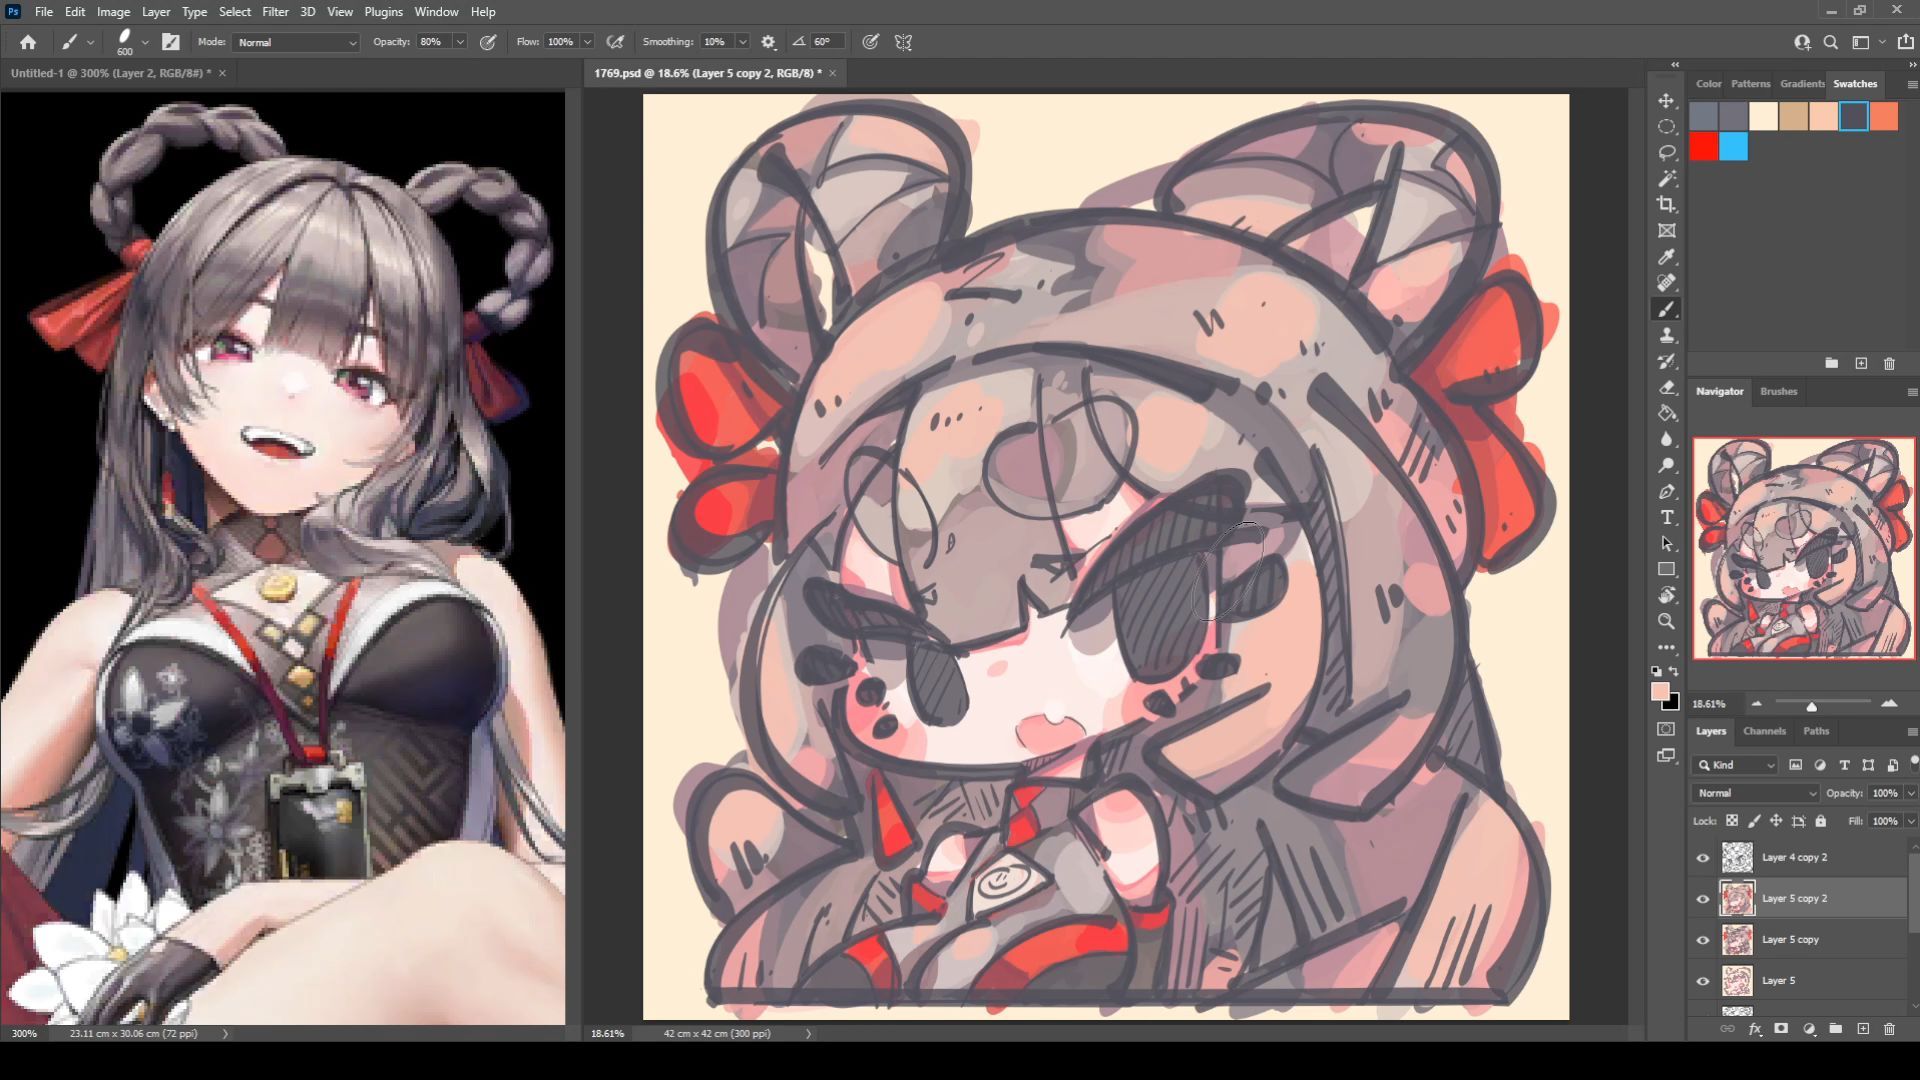Pick the red swatch
Viewport: 1920px width, 1080px height.
[1704, 147]
